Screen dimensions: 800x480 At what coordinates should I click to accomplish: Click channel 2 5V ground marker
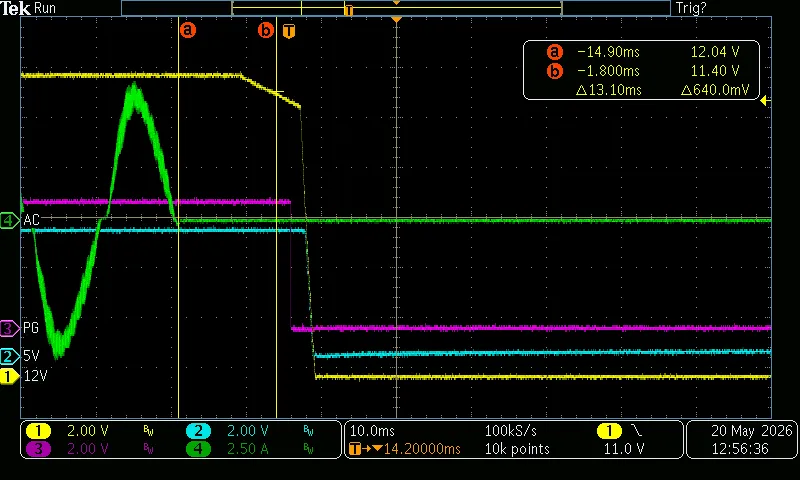[8, 356]
